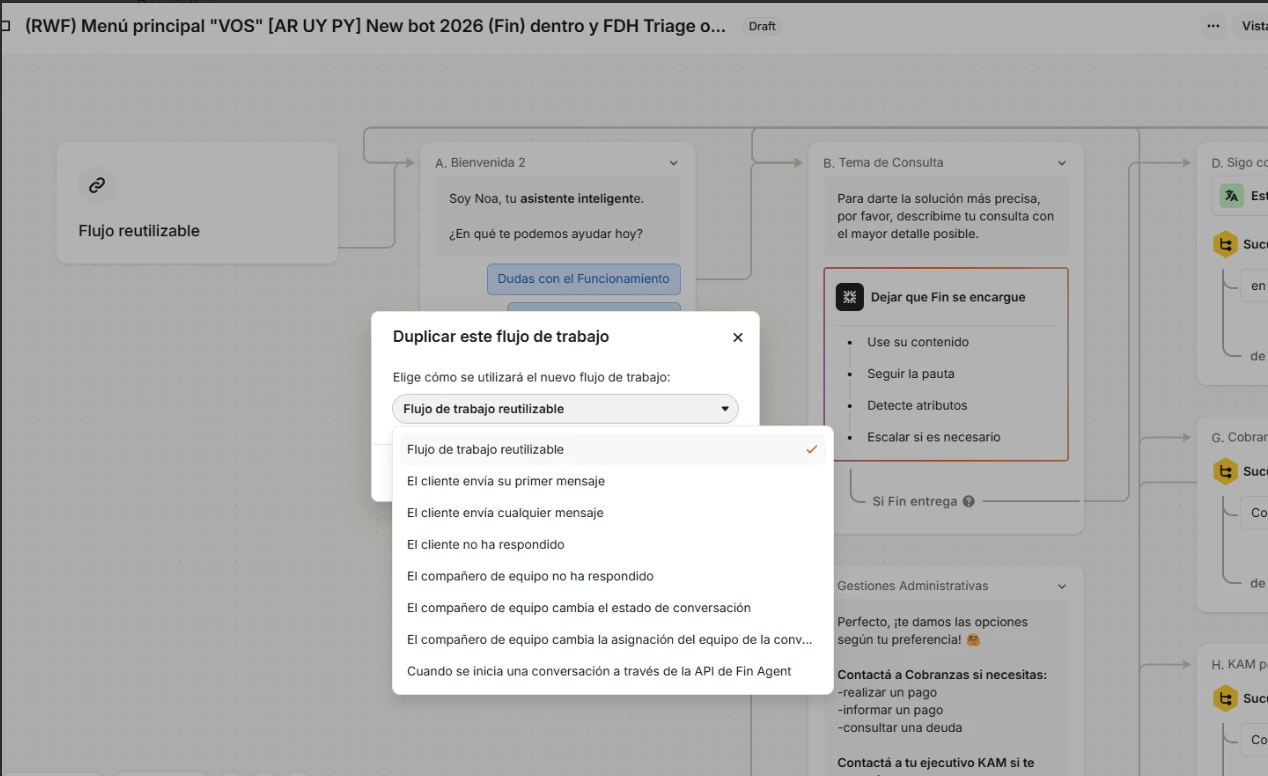The image size is (1268, 776).
Task: Click the Draft status badge
Action: click(762, 26)
